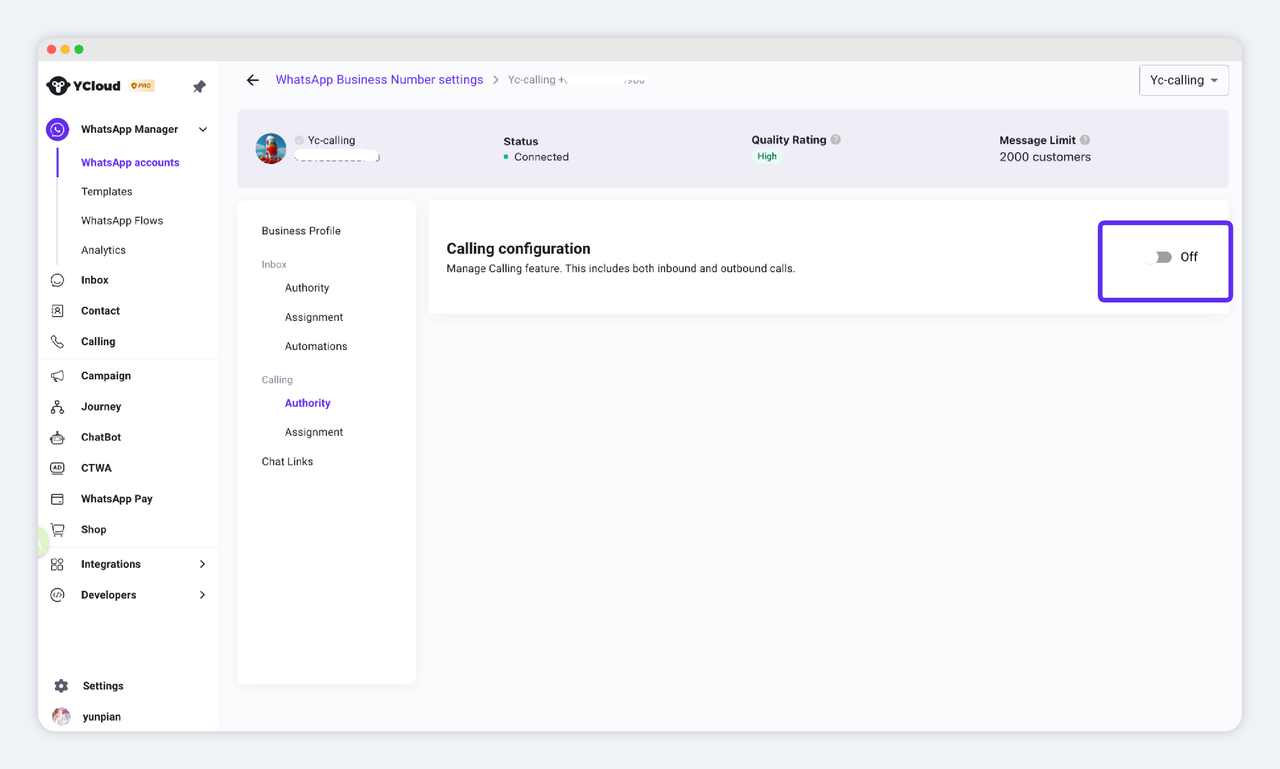Open the ChatBot robot icon
1280x769 pixels.
pos(57,438)
